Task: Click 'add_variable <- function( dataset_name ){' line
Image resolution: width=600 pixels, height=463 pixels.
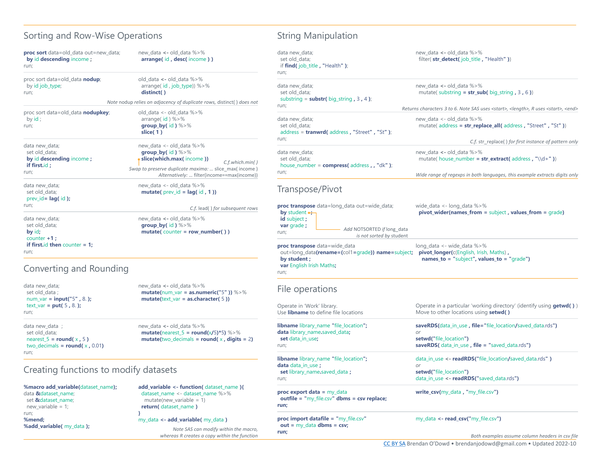Action: click(x=191, y=387)
